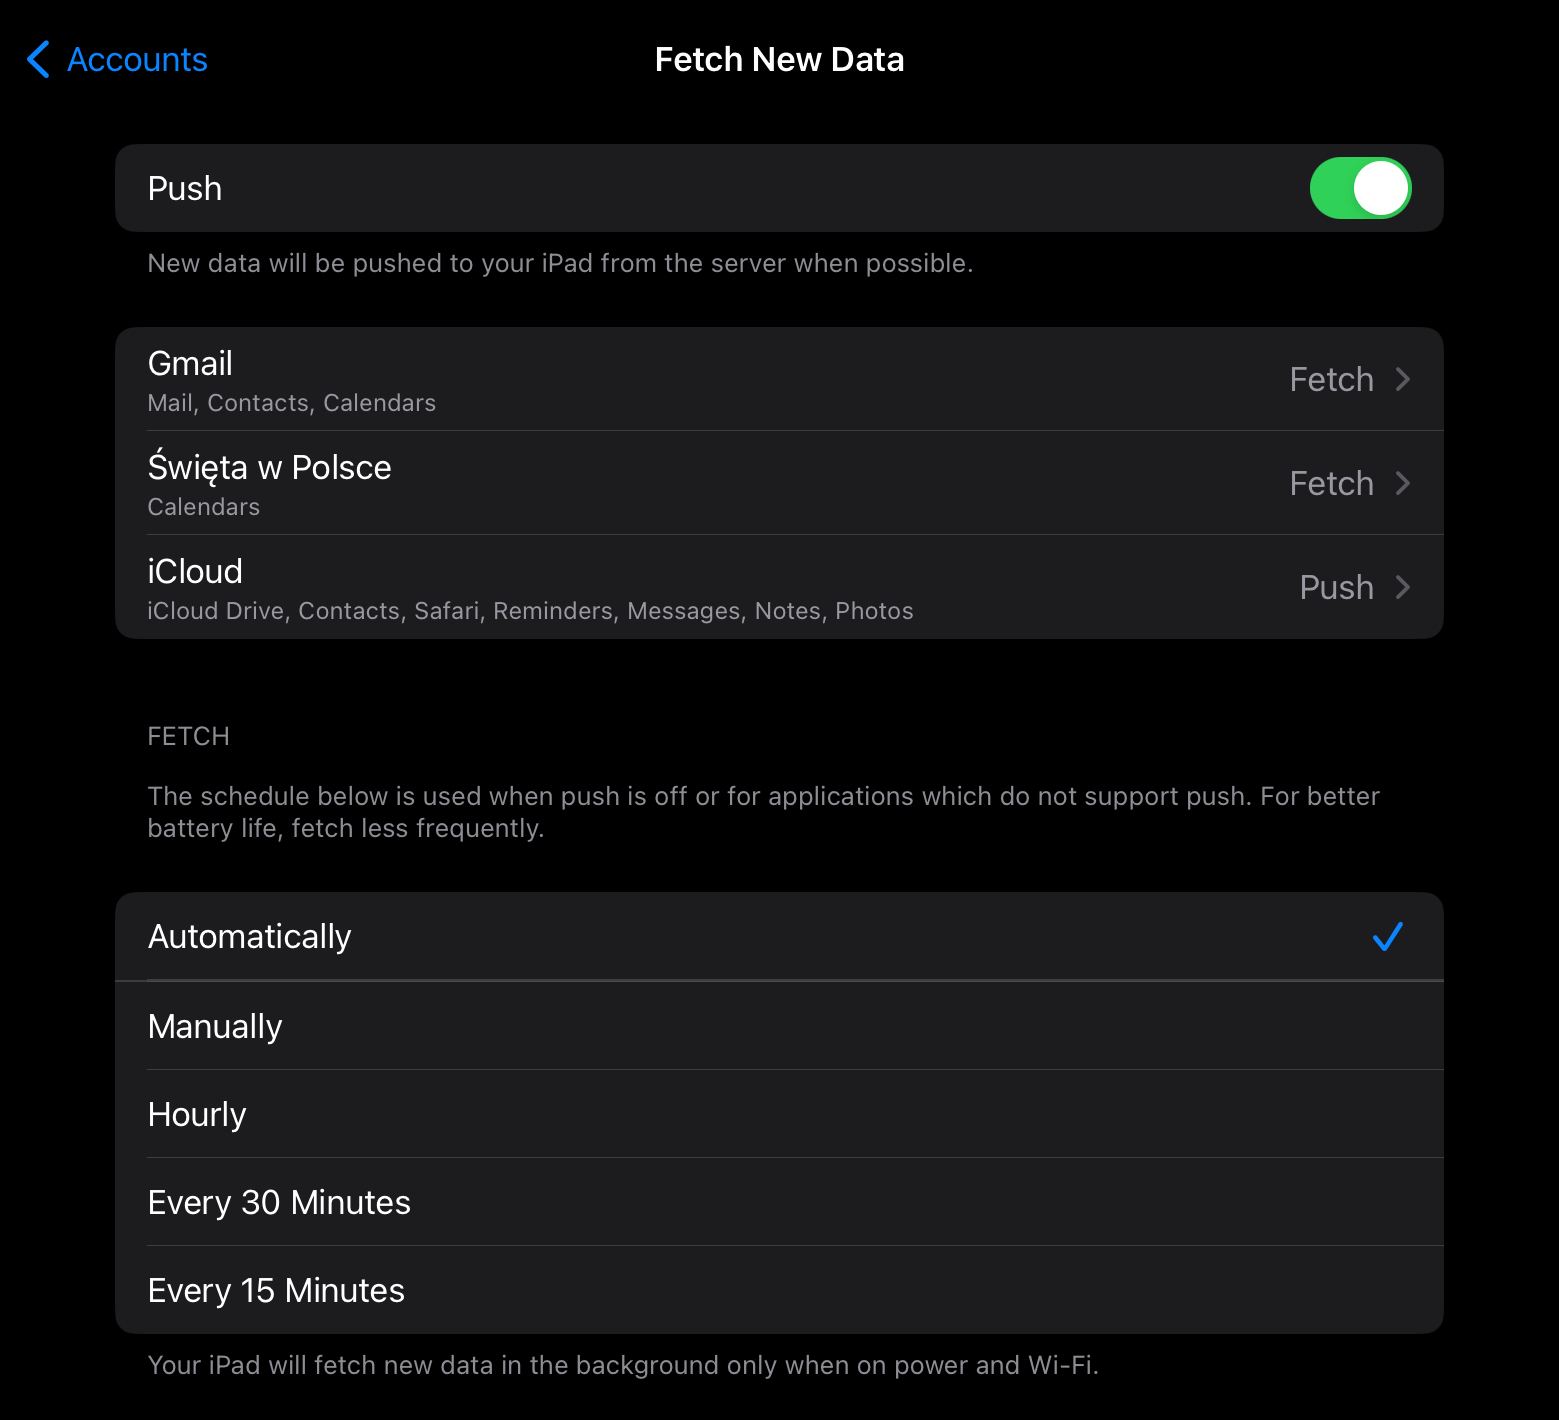Open iCloud account push settings
Screen dimensions: 1559x1420
[779, 587]
